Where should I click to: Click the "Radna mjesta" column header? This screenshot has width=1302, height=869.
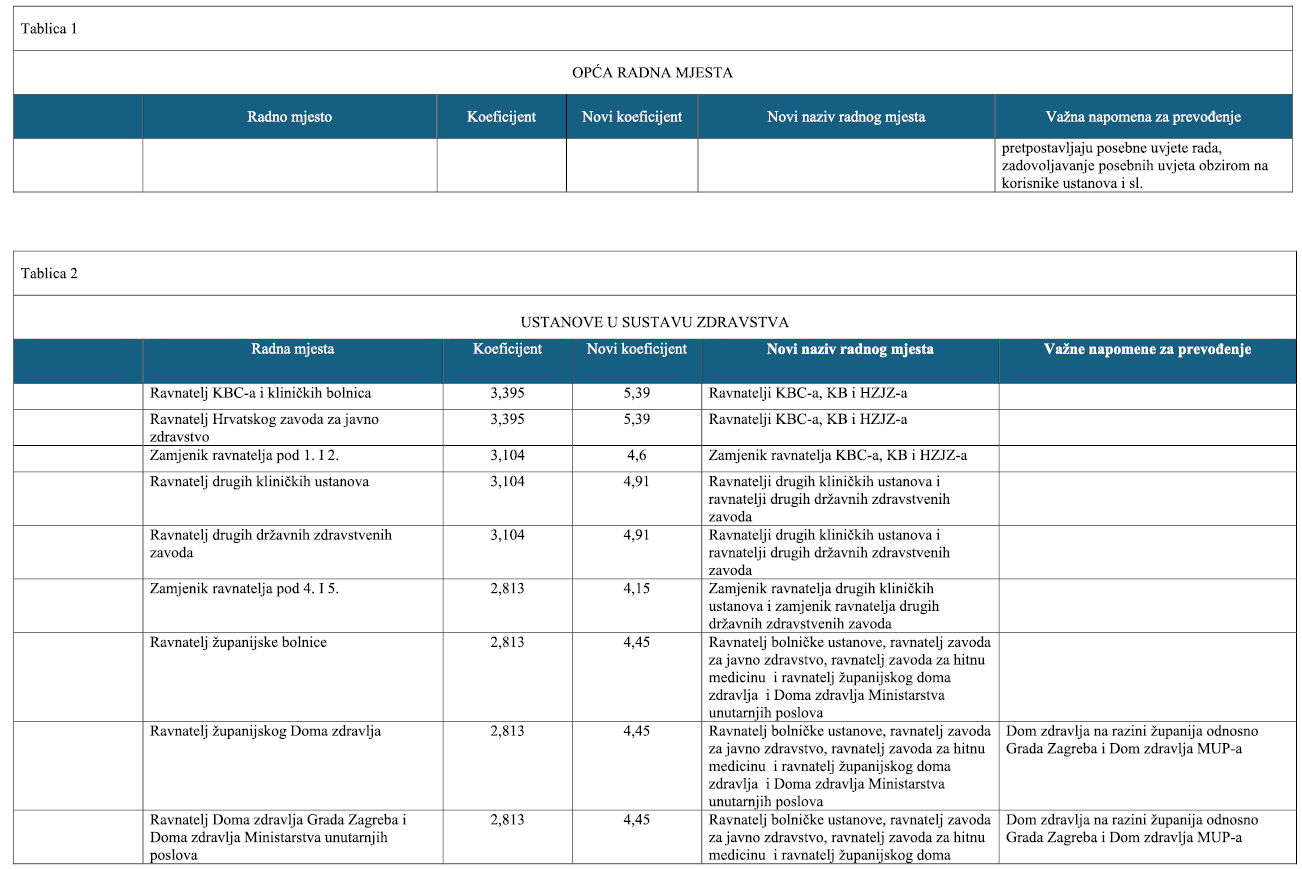coord(292,349)
